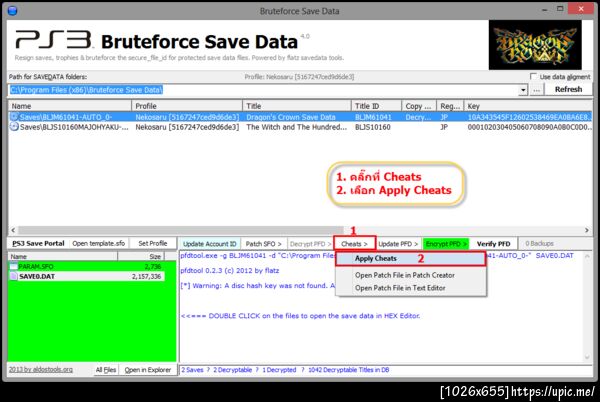Expand the Update PFD > menu
The image size is (600, 402).
click(398, 244)
